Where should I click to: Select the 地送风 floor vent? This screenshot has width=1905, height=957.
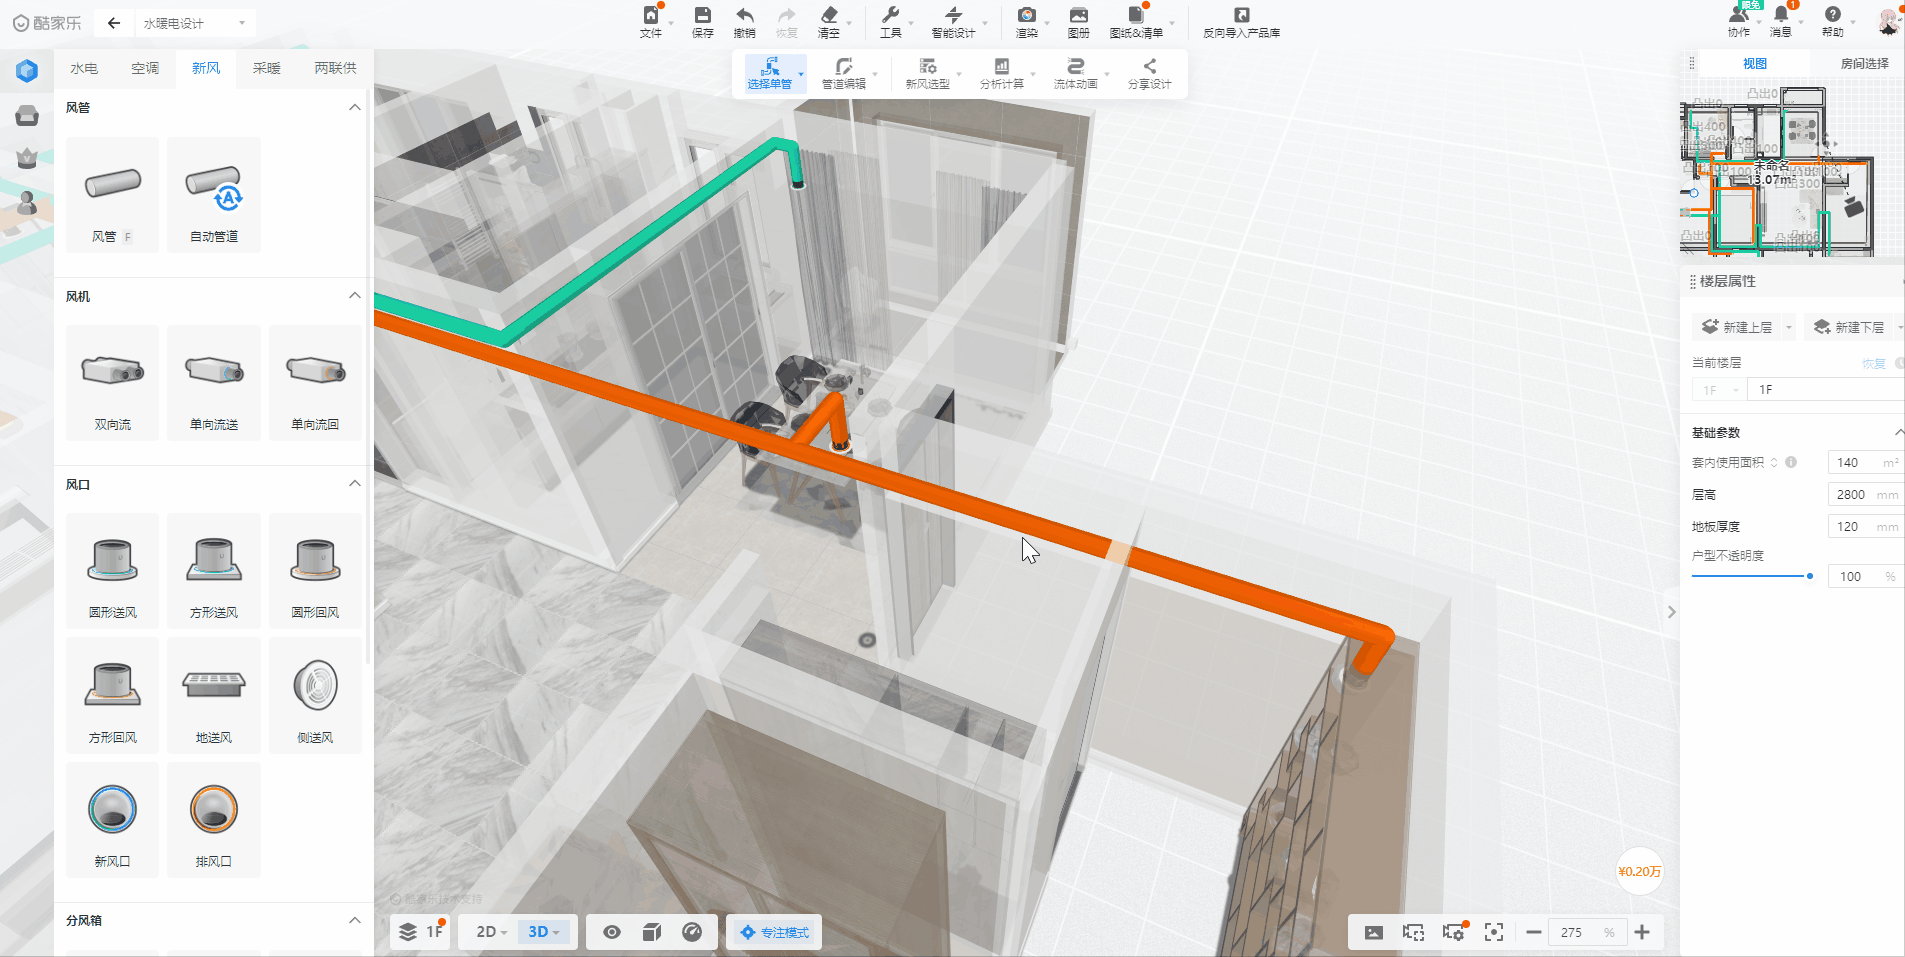click(x=213, y=696)
